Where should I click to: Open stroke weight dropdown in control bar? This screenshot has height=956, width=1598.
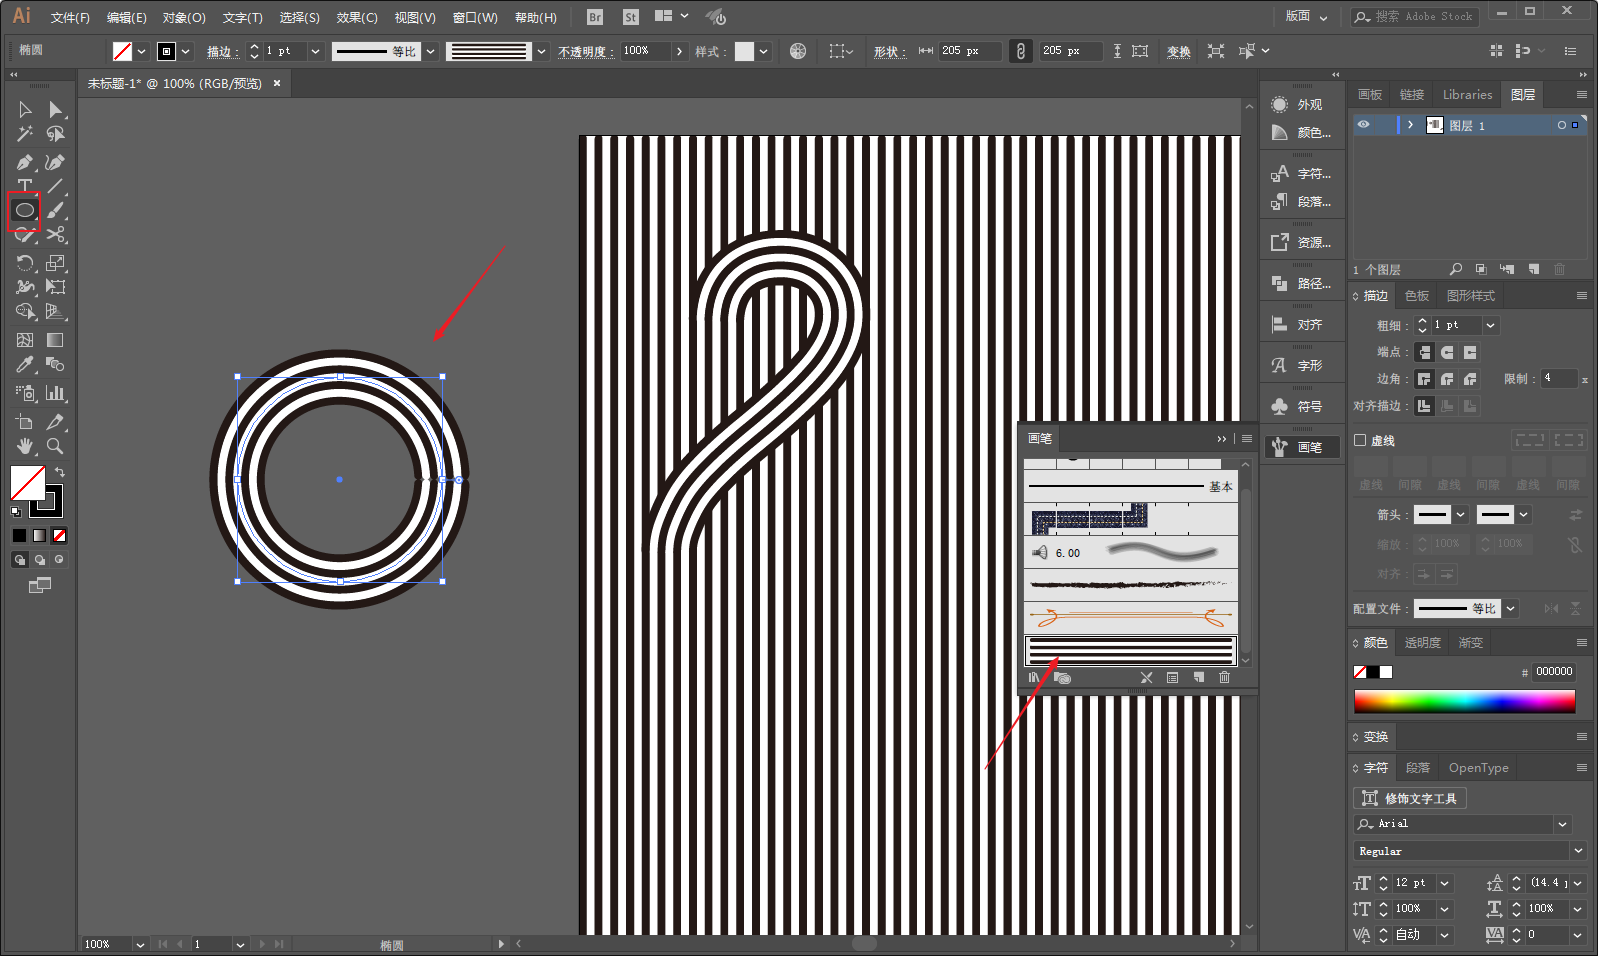tap(316, 51)
